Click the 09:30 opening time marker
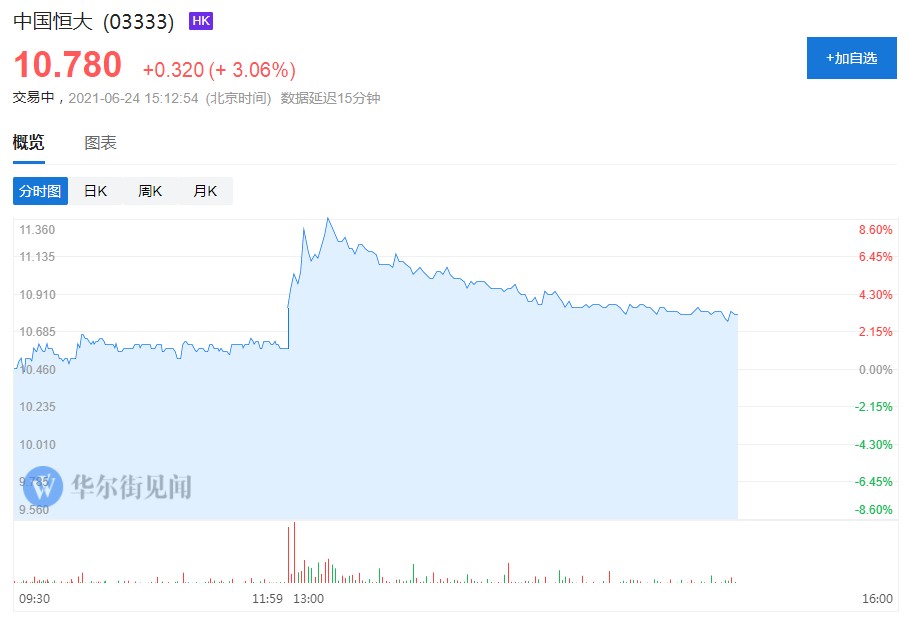 tap(33, 599)
